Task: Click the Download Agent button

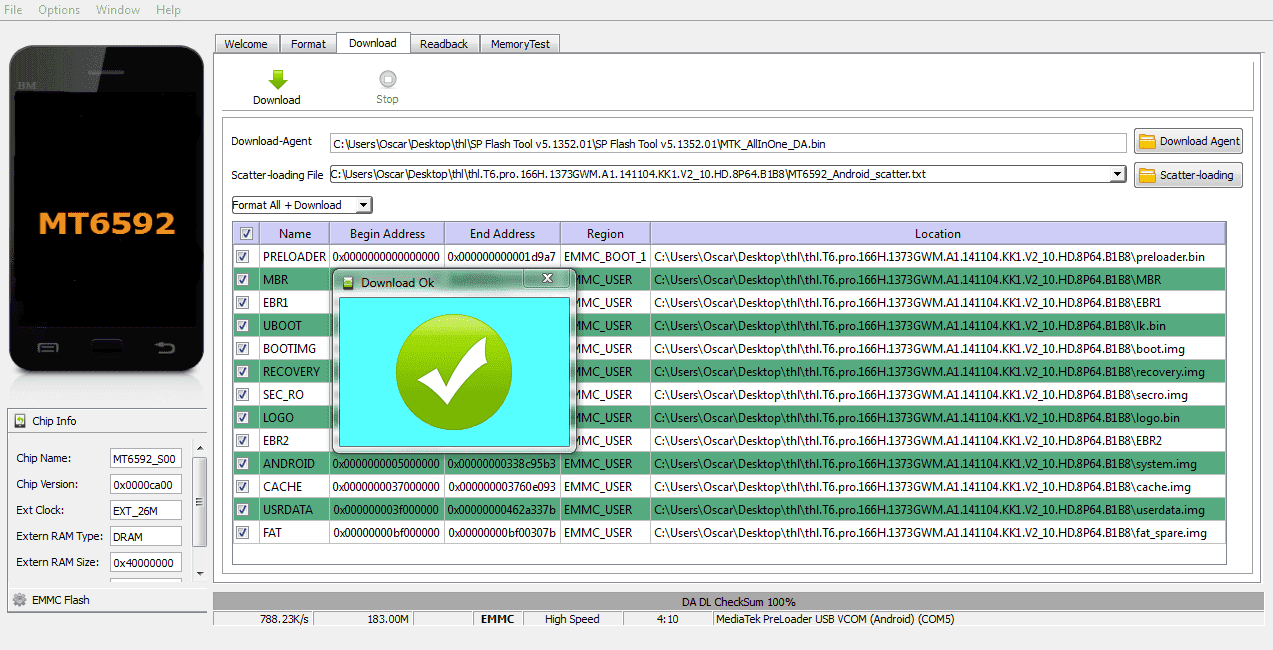Action: tap(1188, 141)
